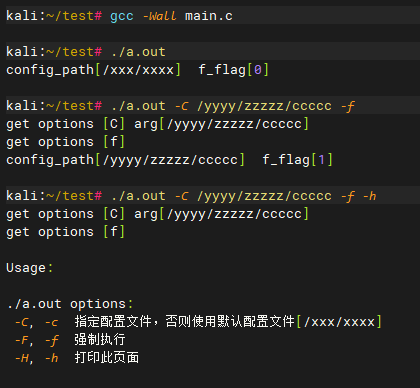Screen dimensions: 420x388
Task: Click the "f_flag[1]" output value
Action: (x=297, y=160)
